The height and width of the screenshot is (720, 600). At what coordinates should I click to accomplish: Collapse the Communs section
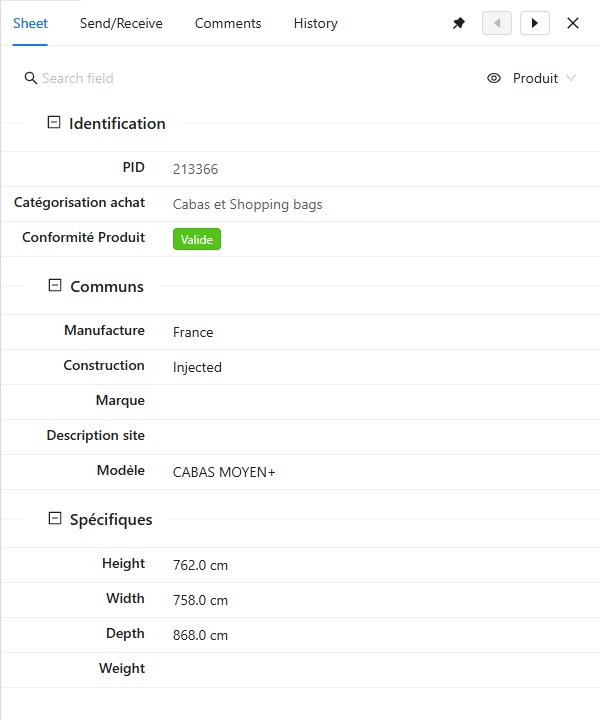pyautogui.click(x=55, y=286)
